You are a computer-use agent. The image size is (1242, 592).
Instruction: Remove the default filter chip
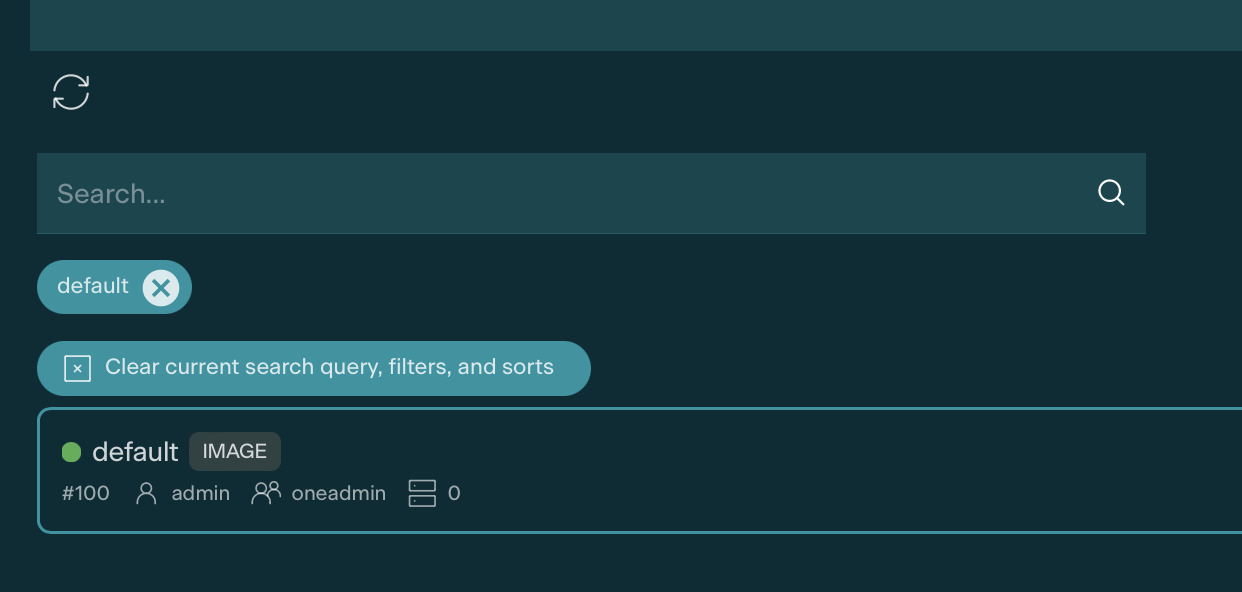coord(160,288)
